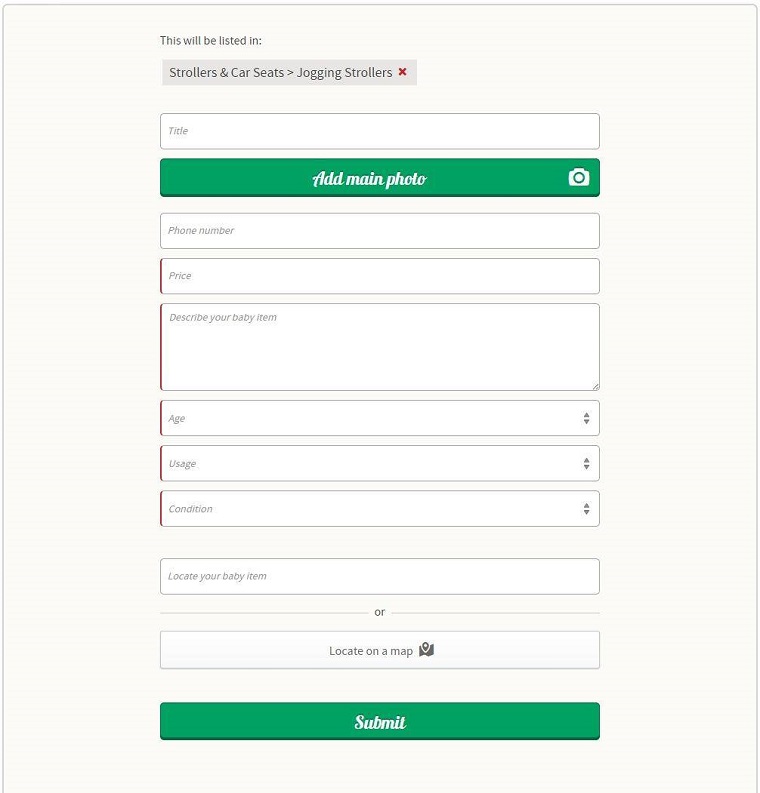Open the Condition dropdown arrows
760x793 pixels.
(586, 508)
